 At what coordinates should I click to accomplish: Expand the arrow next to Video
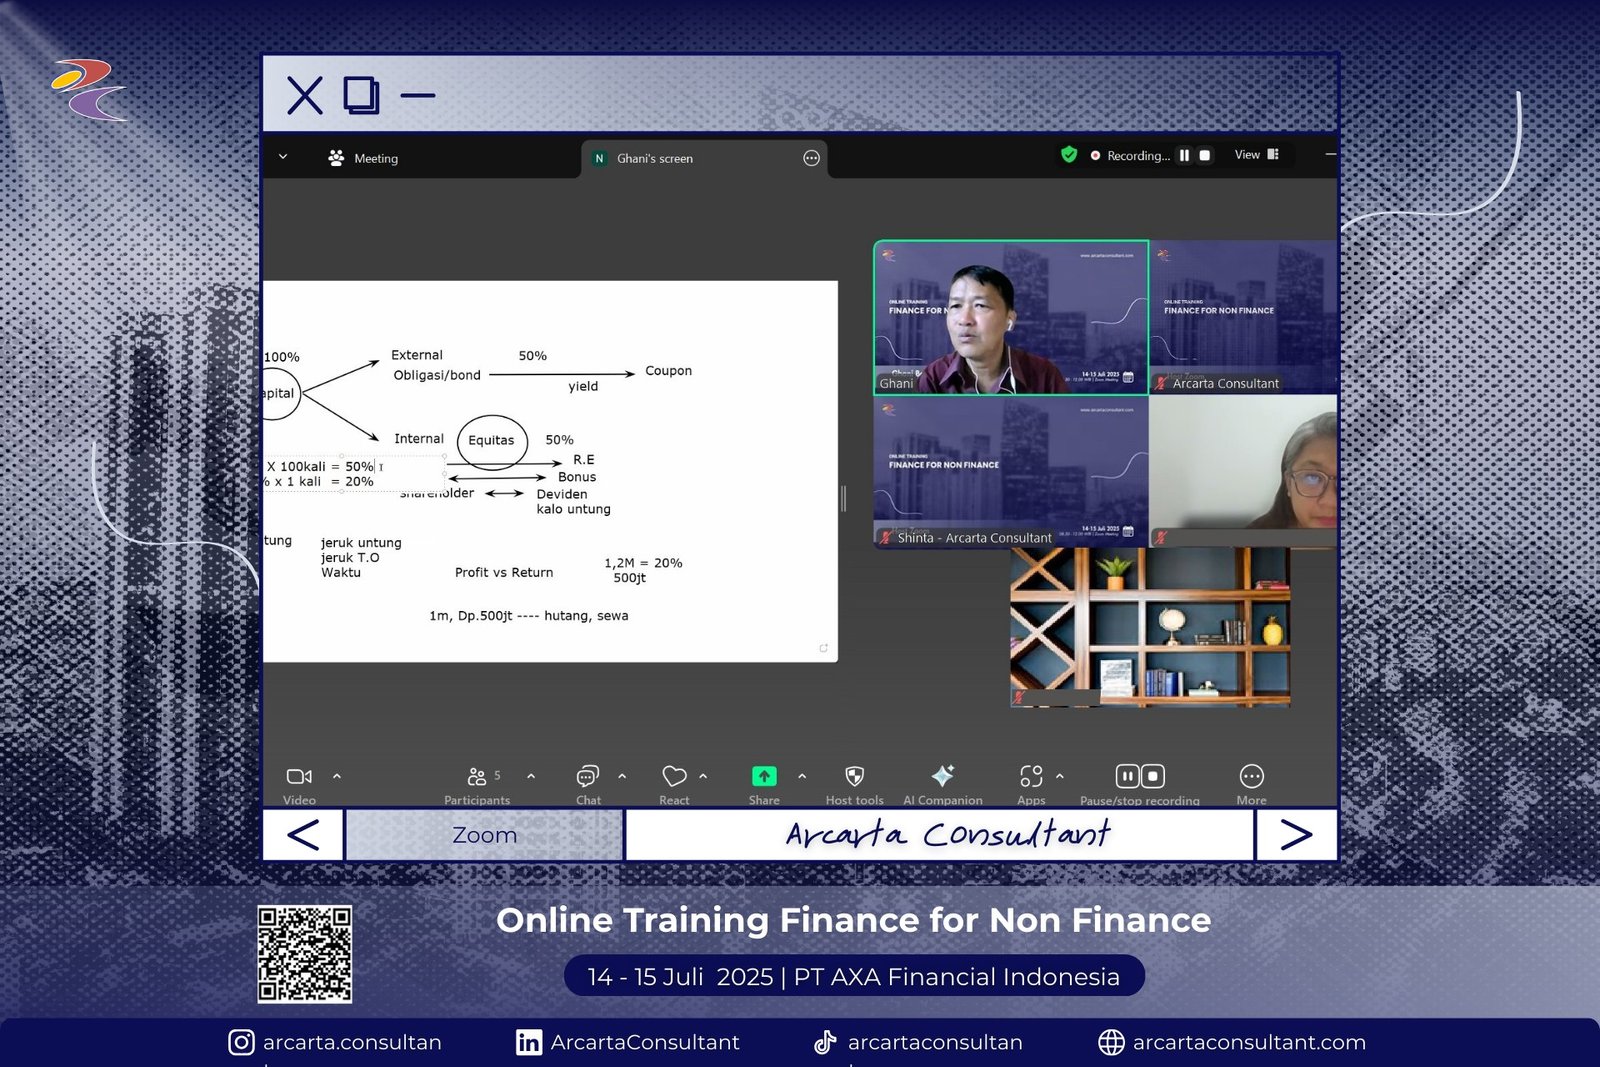tap(337, 776)
